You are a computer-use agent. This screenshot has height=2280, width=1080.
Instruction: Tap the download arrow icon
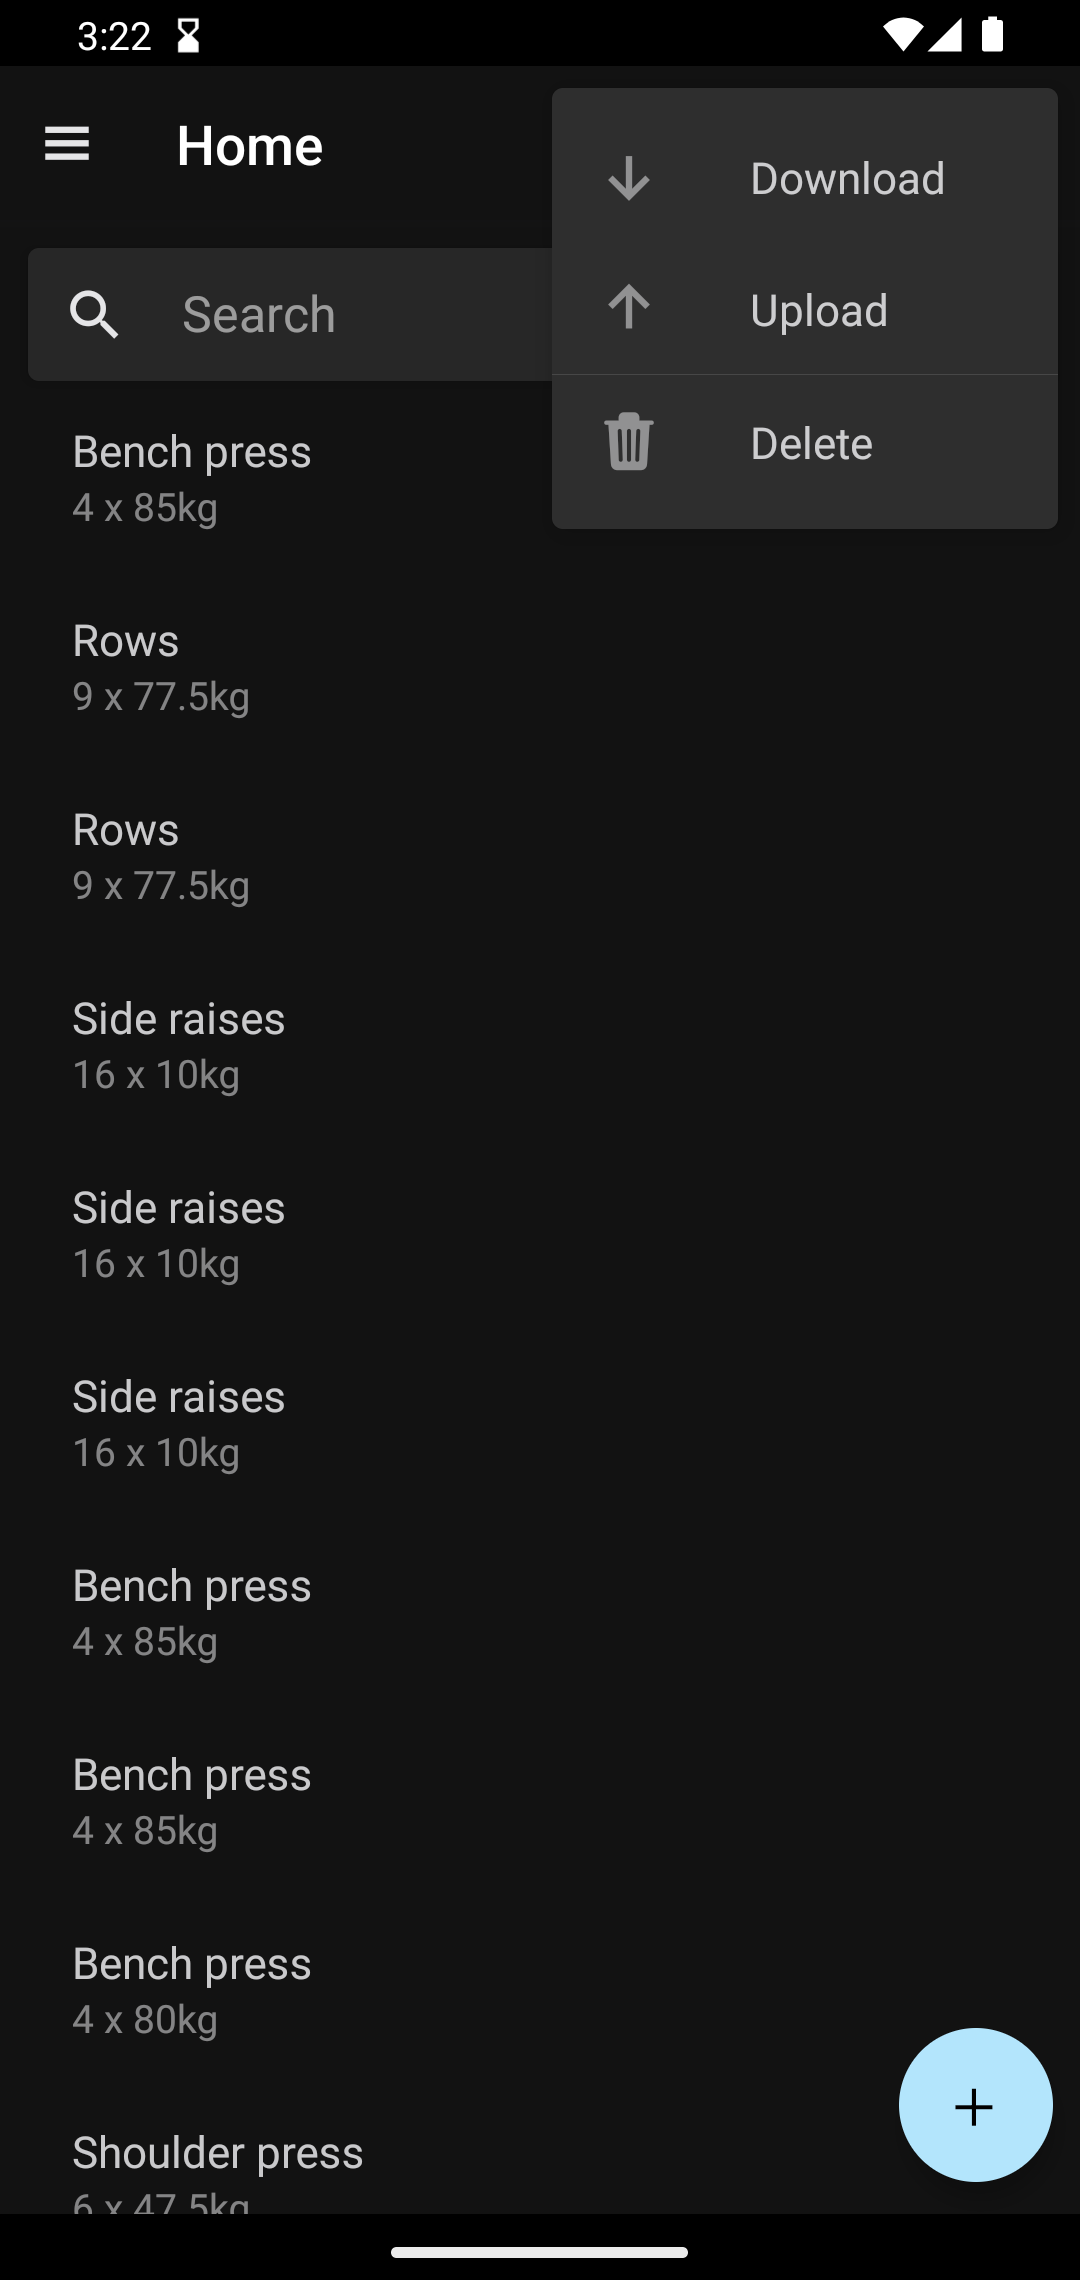629,179
